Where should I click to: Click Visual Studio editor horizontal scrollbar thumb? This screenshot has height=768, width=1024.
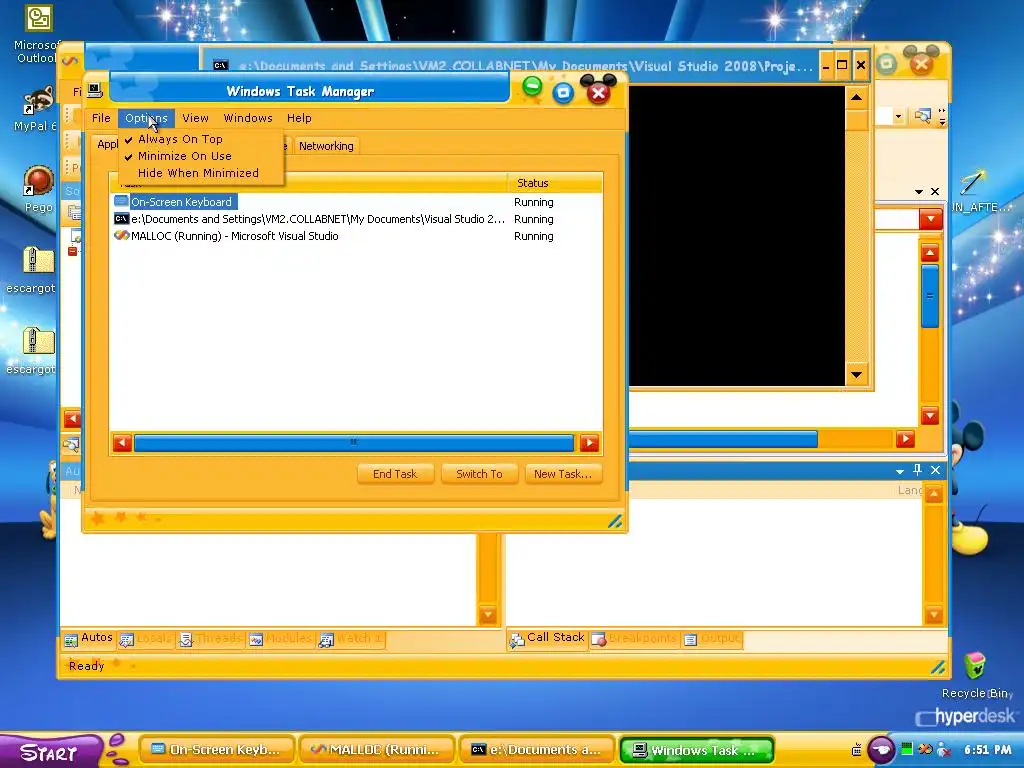(723, 440)
